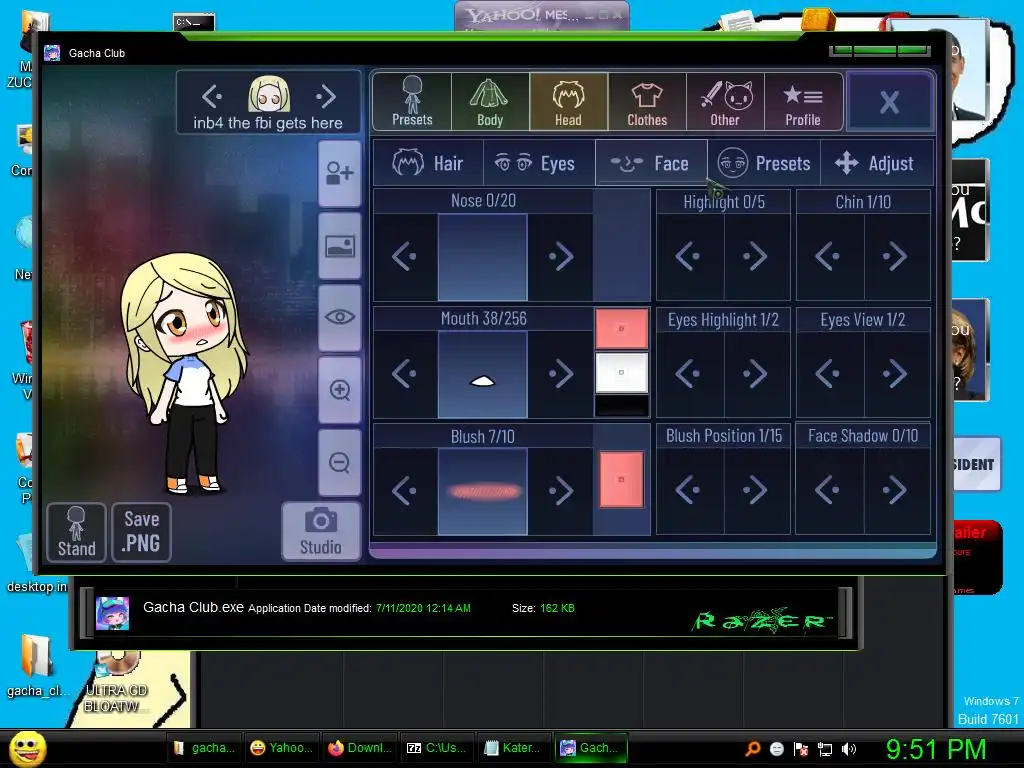
Task: Select next Mouth style
Action: [x=560, y=374]
